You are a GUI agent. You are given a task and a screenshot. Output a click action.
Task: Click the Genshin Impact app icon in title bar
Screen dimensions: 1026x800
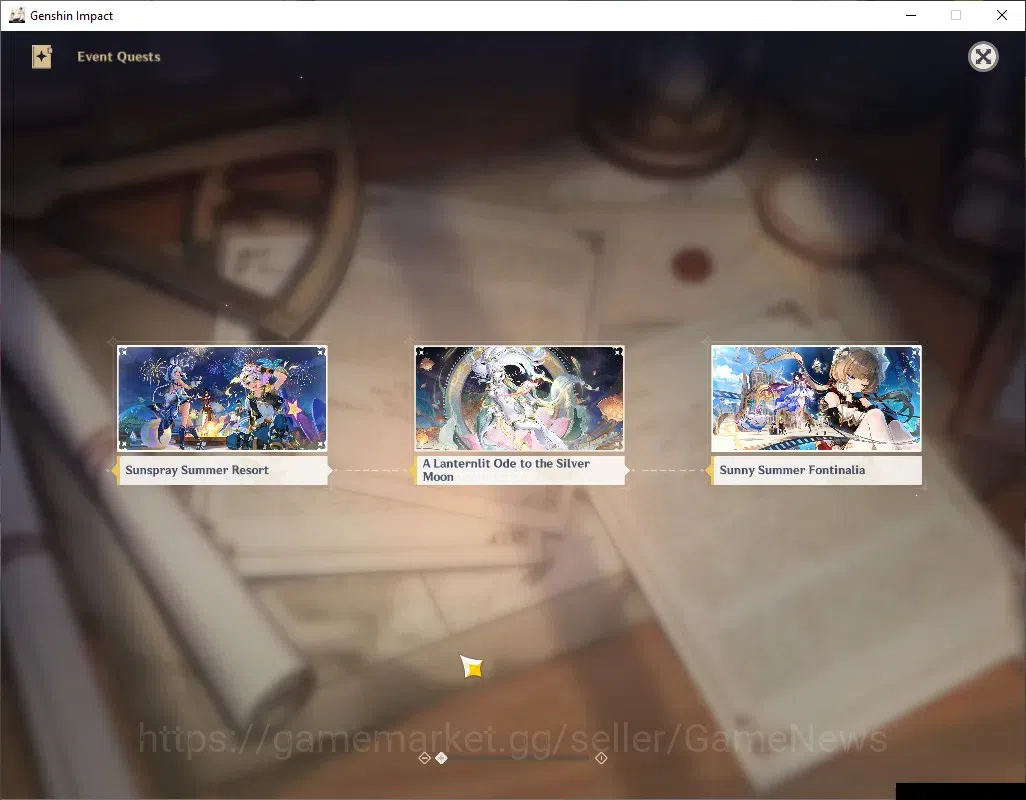[16, 15]
